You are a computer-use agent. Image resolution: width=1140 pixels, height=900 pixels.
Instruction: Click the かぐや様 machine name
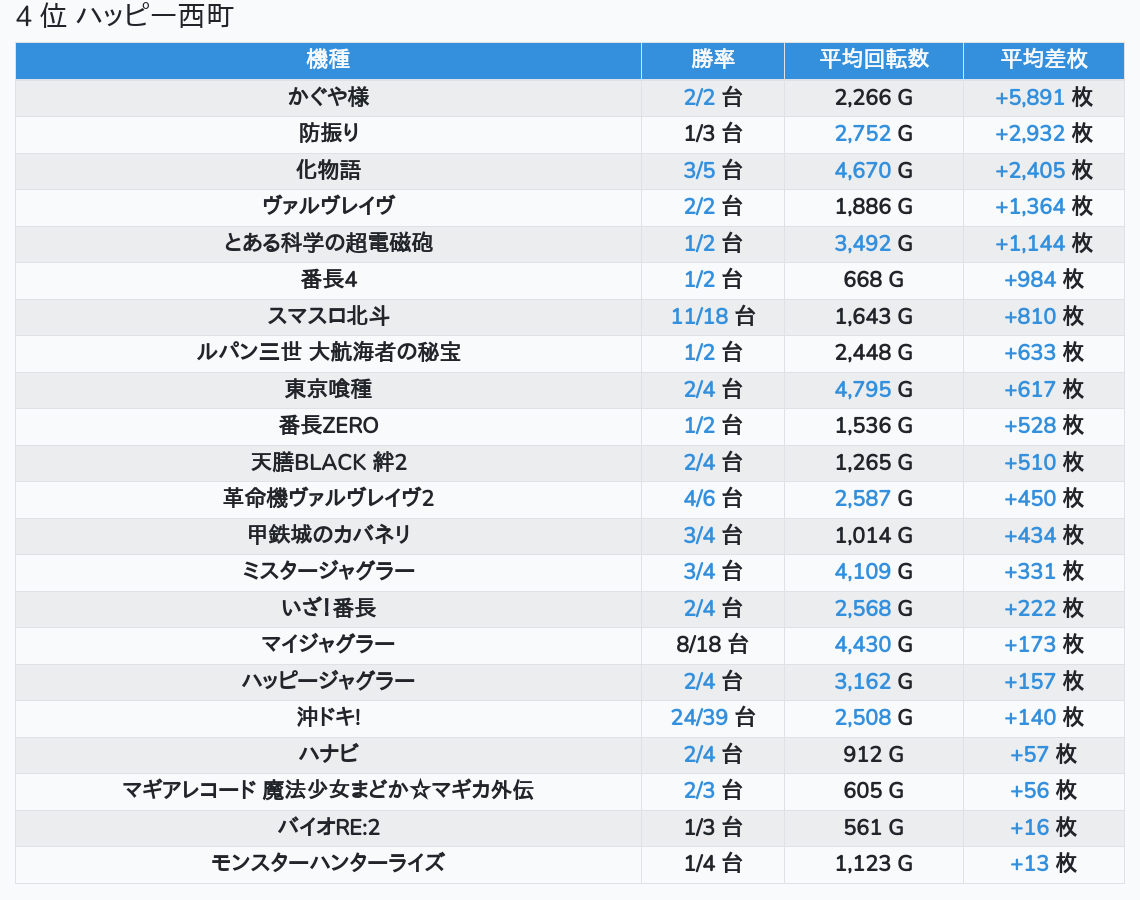328,97
